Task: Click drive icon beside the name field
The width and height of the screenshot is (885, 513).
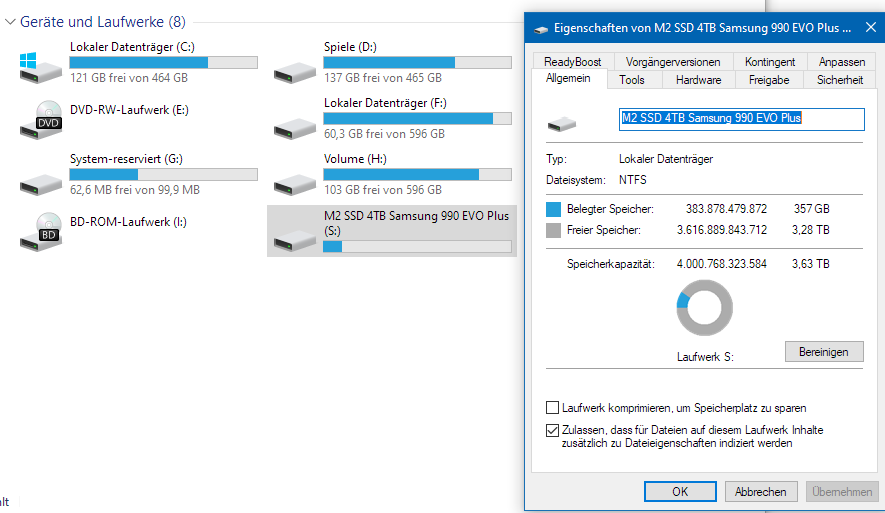Action: tap(562, 124)
